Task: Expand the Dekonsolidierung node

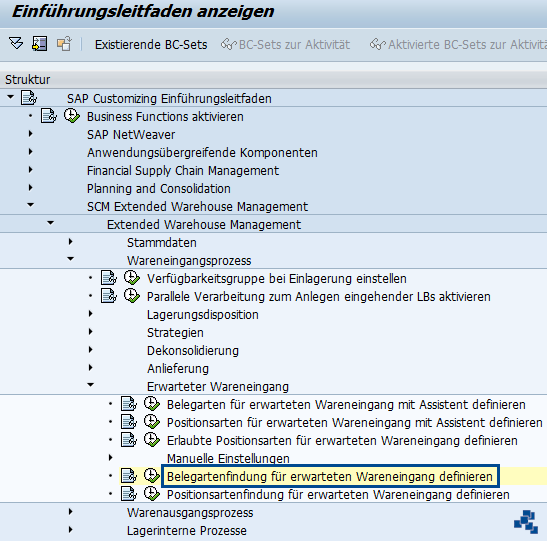Action: 91,350
